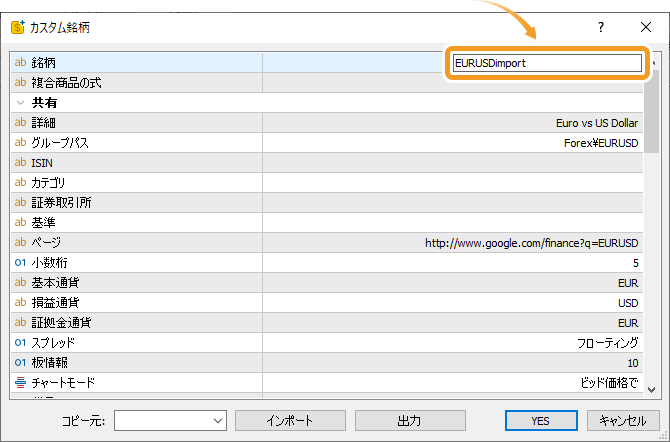Screen dimensions: 670x442
Task: Click the インポート button
Action: pos(290,421)
